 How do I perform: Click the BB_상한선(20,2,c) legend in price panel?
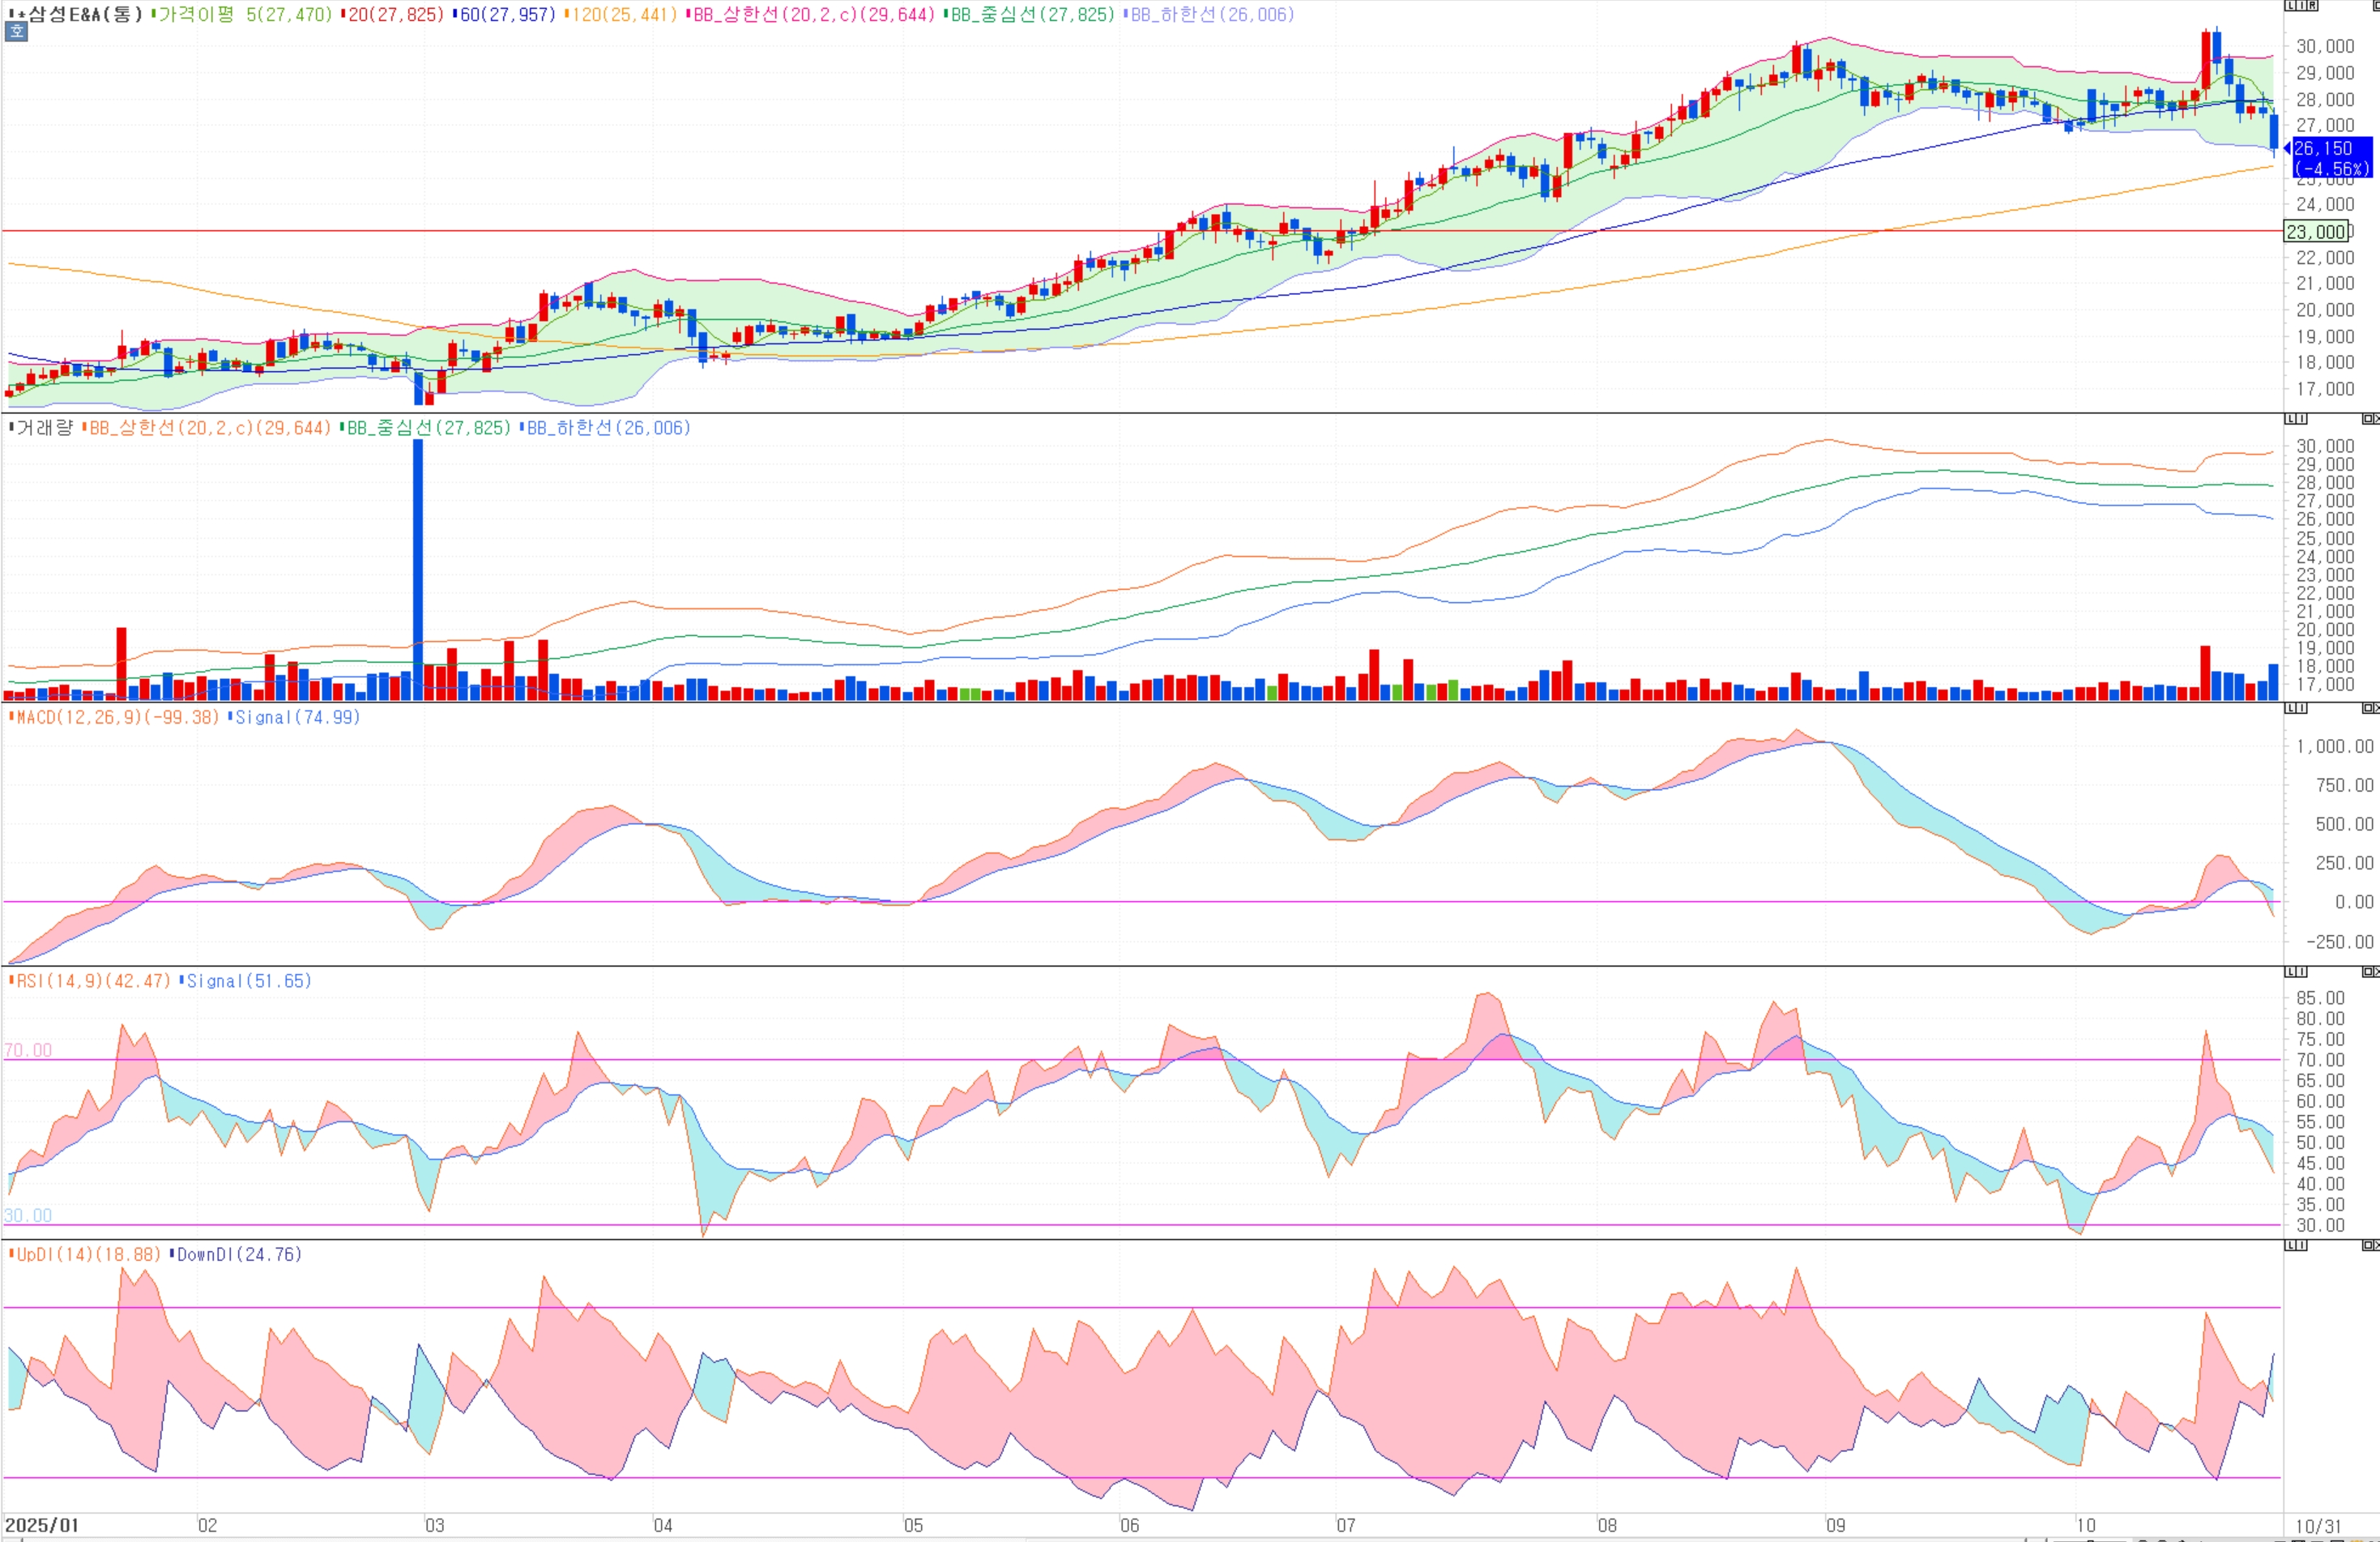(815, 14)
